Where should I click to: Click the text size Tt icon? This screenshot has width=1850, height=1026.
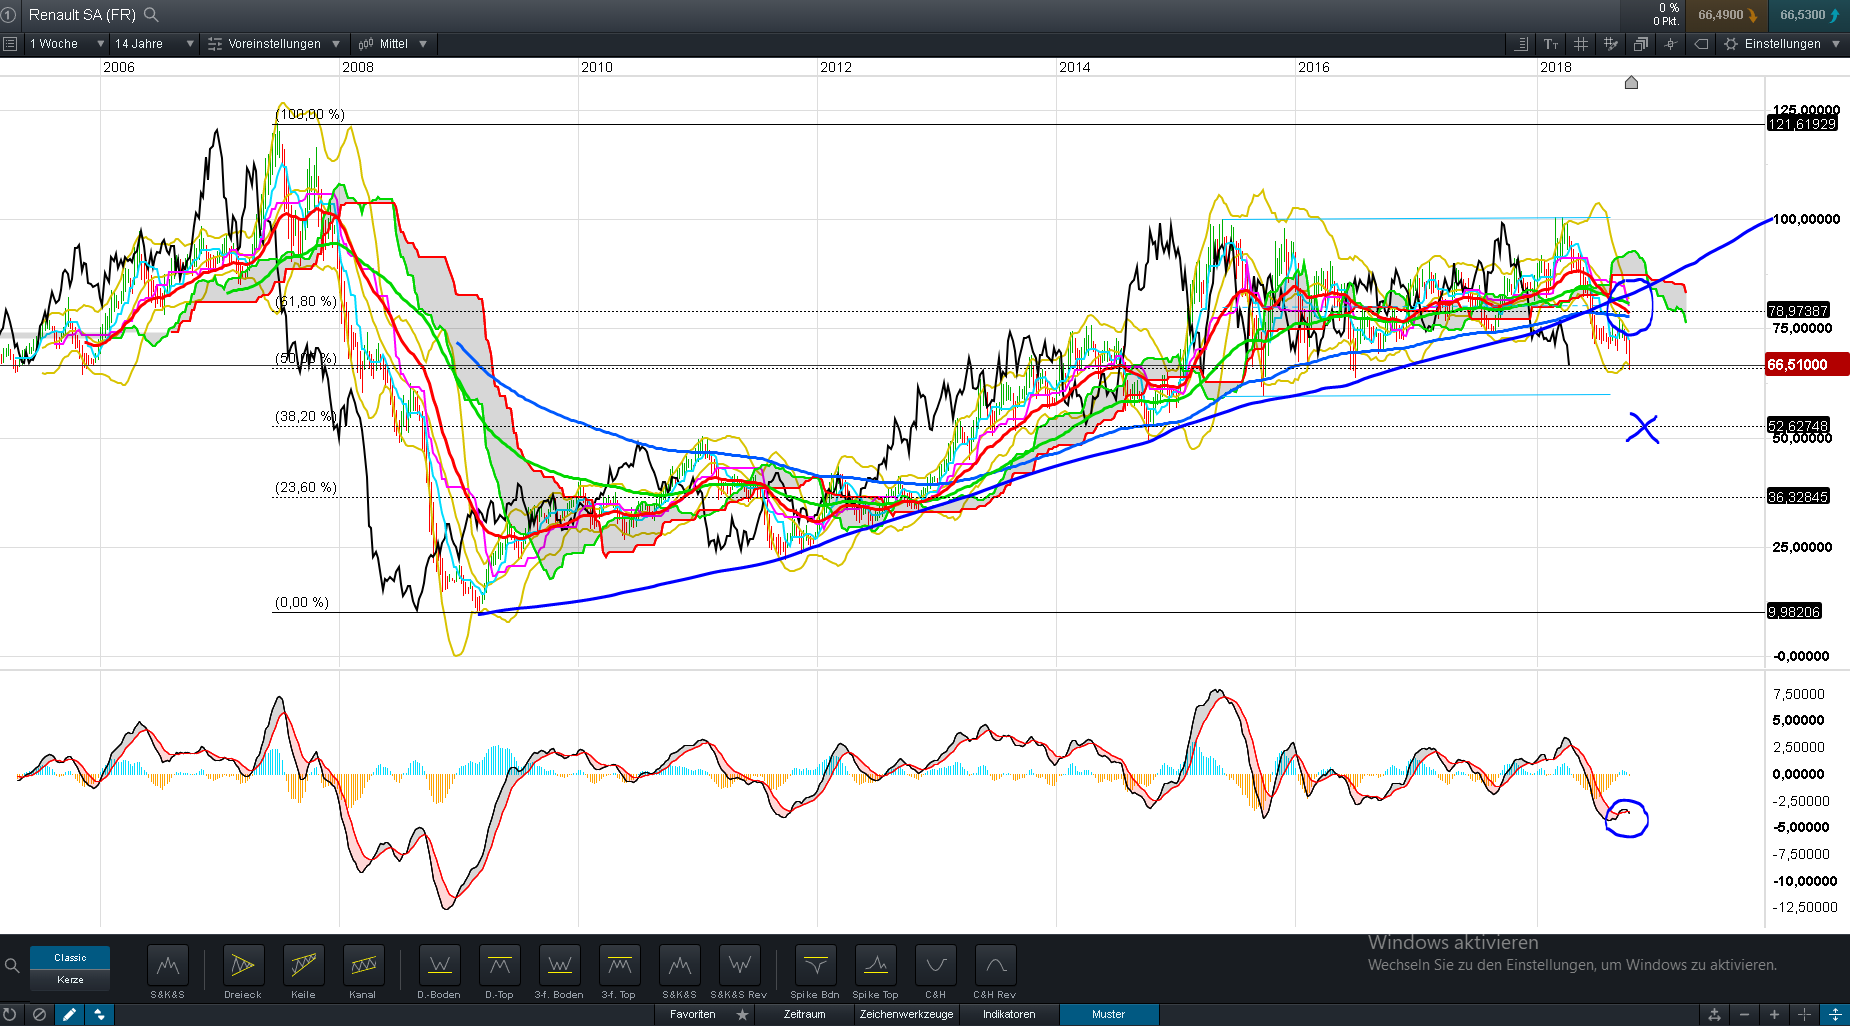tap(1551, 44)
